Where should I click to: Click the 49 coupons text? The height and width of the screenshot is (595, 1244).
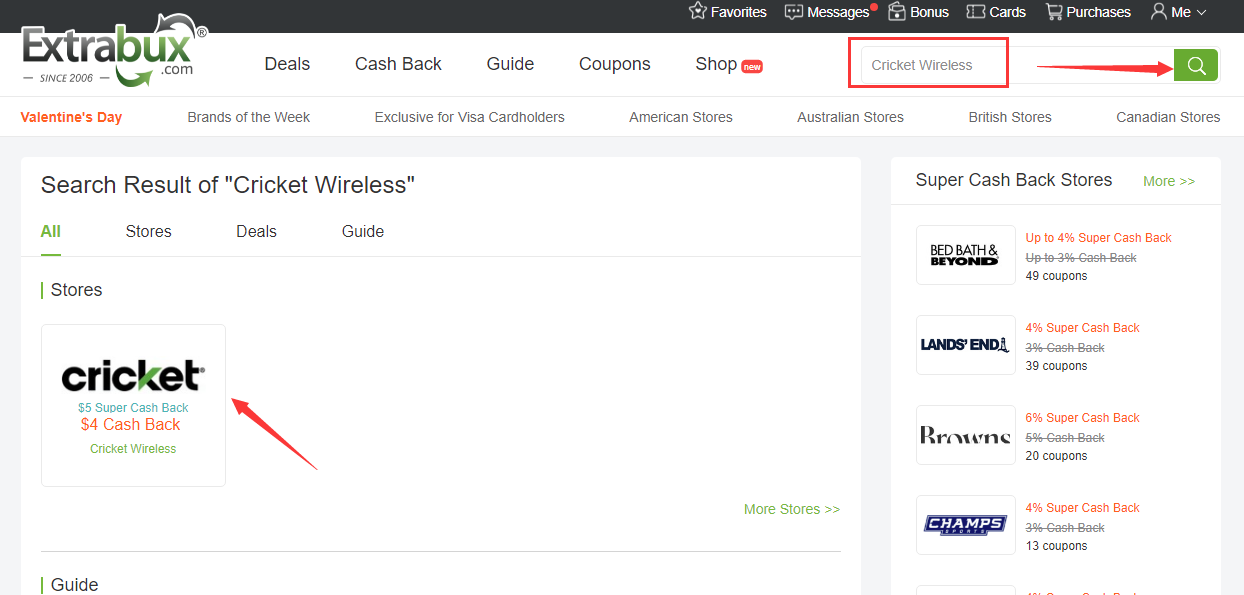point(1056,276)
